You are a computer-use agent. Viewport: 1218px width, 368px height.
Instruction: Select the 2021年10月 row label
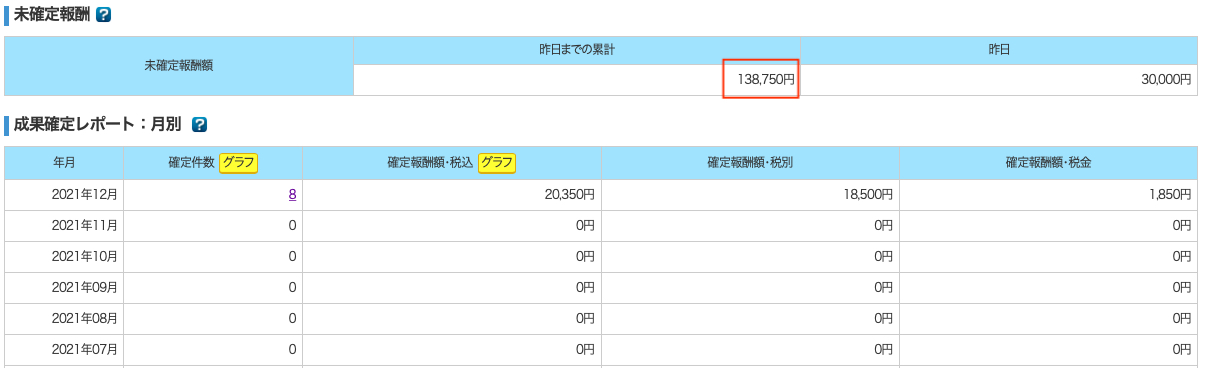(85, 257)
